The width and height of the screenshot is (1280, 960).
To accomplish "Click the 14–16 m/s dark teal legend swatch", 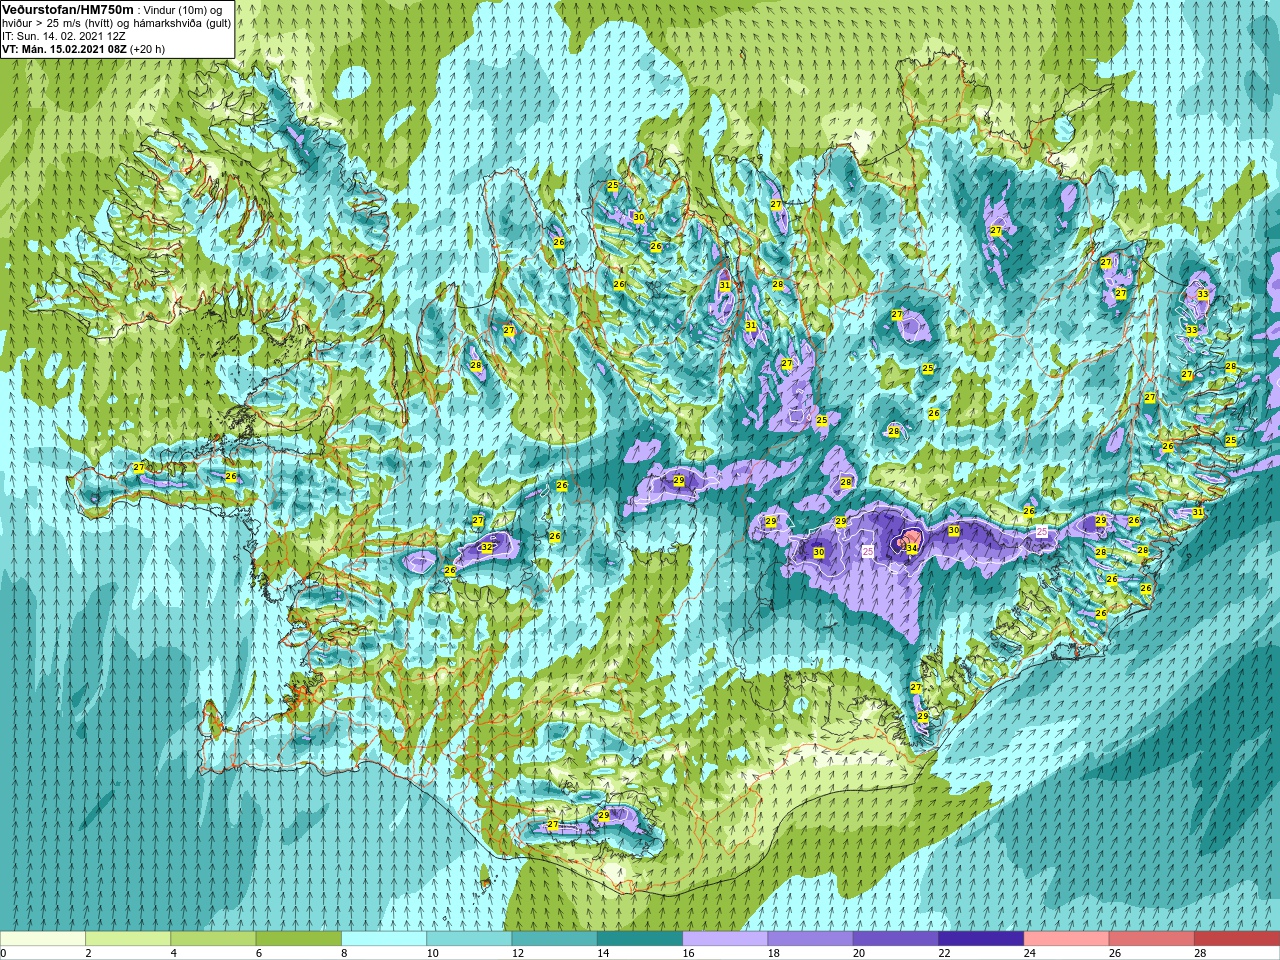I will tap(640, 939).
